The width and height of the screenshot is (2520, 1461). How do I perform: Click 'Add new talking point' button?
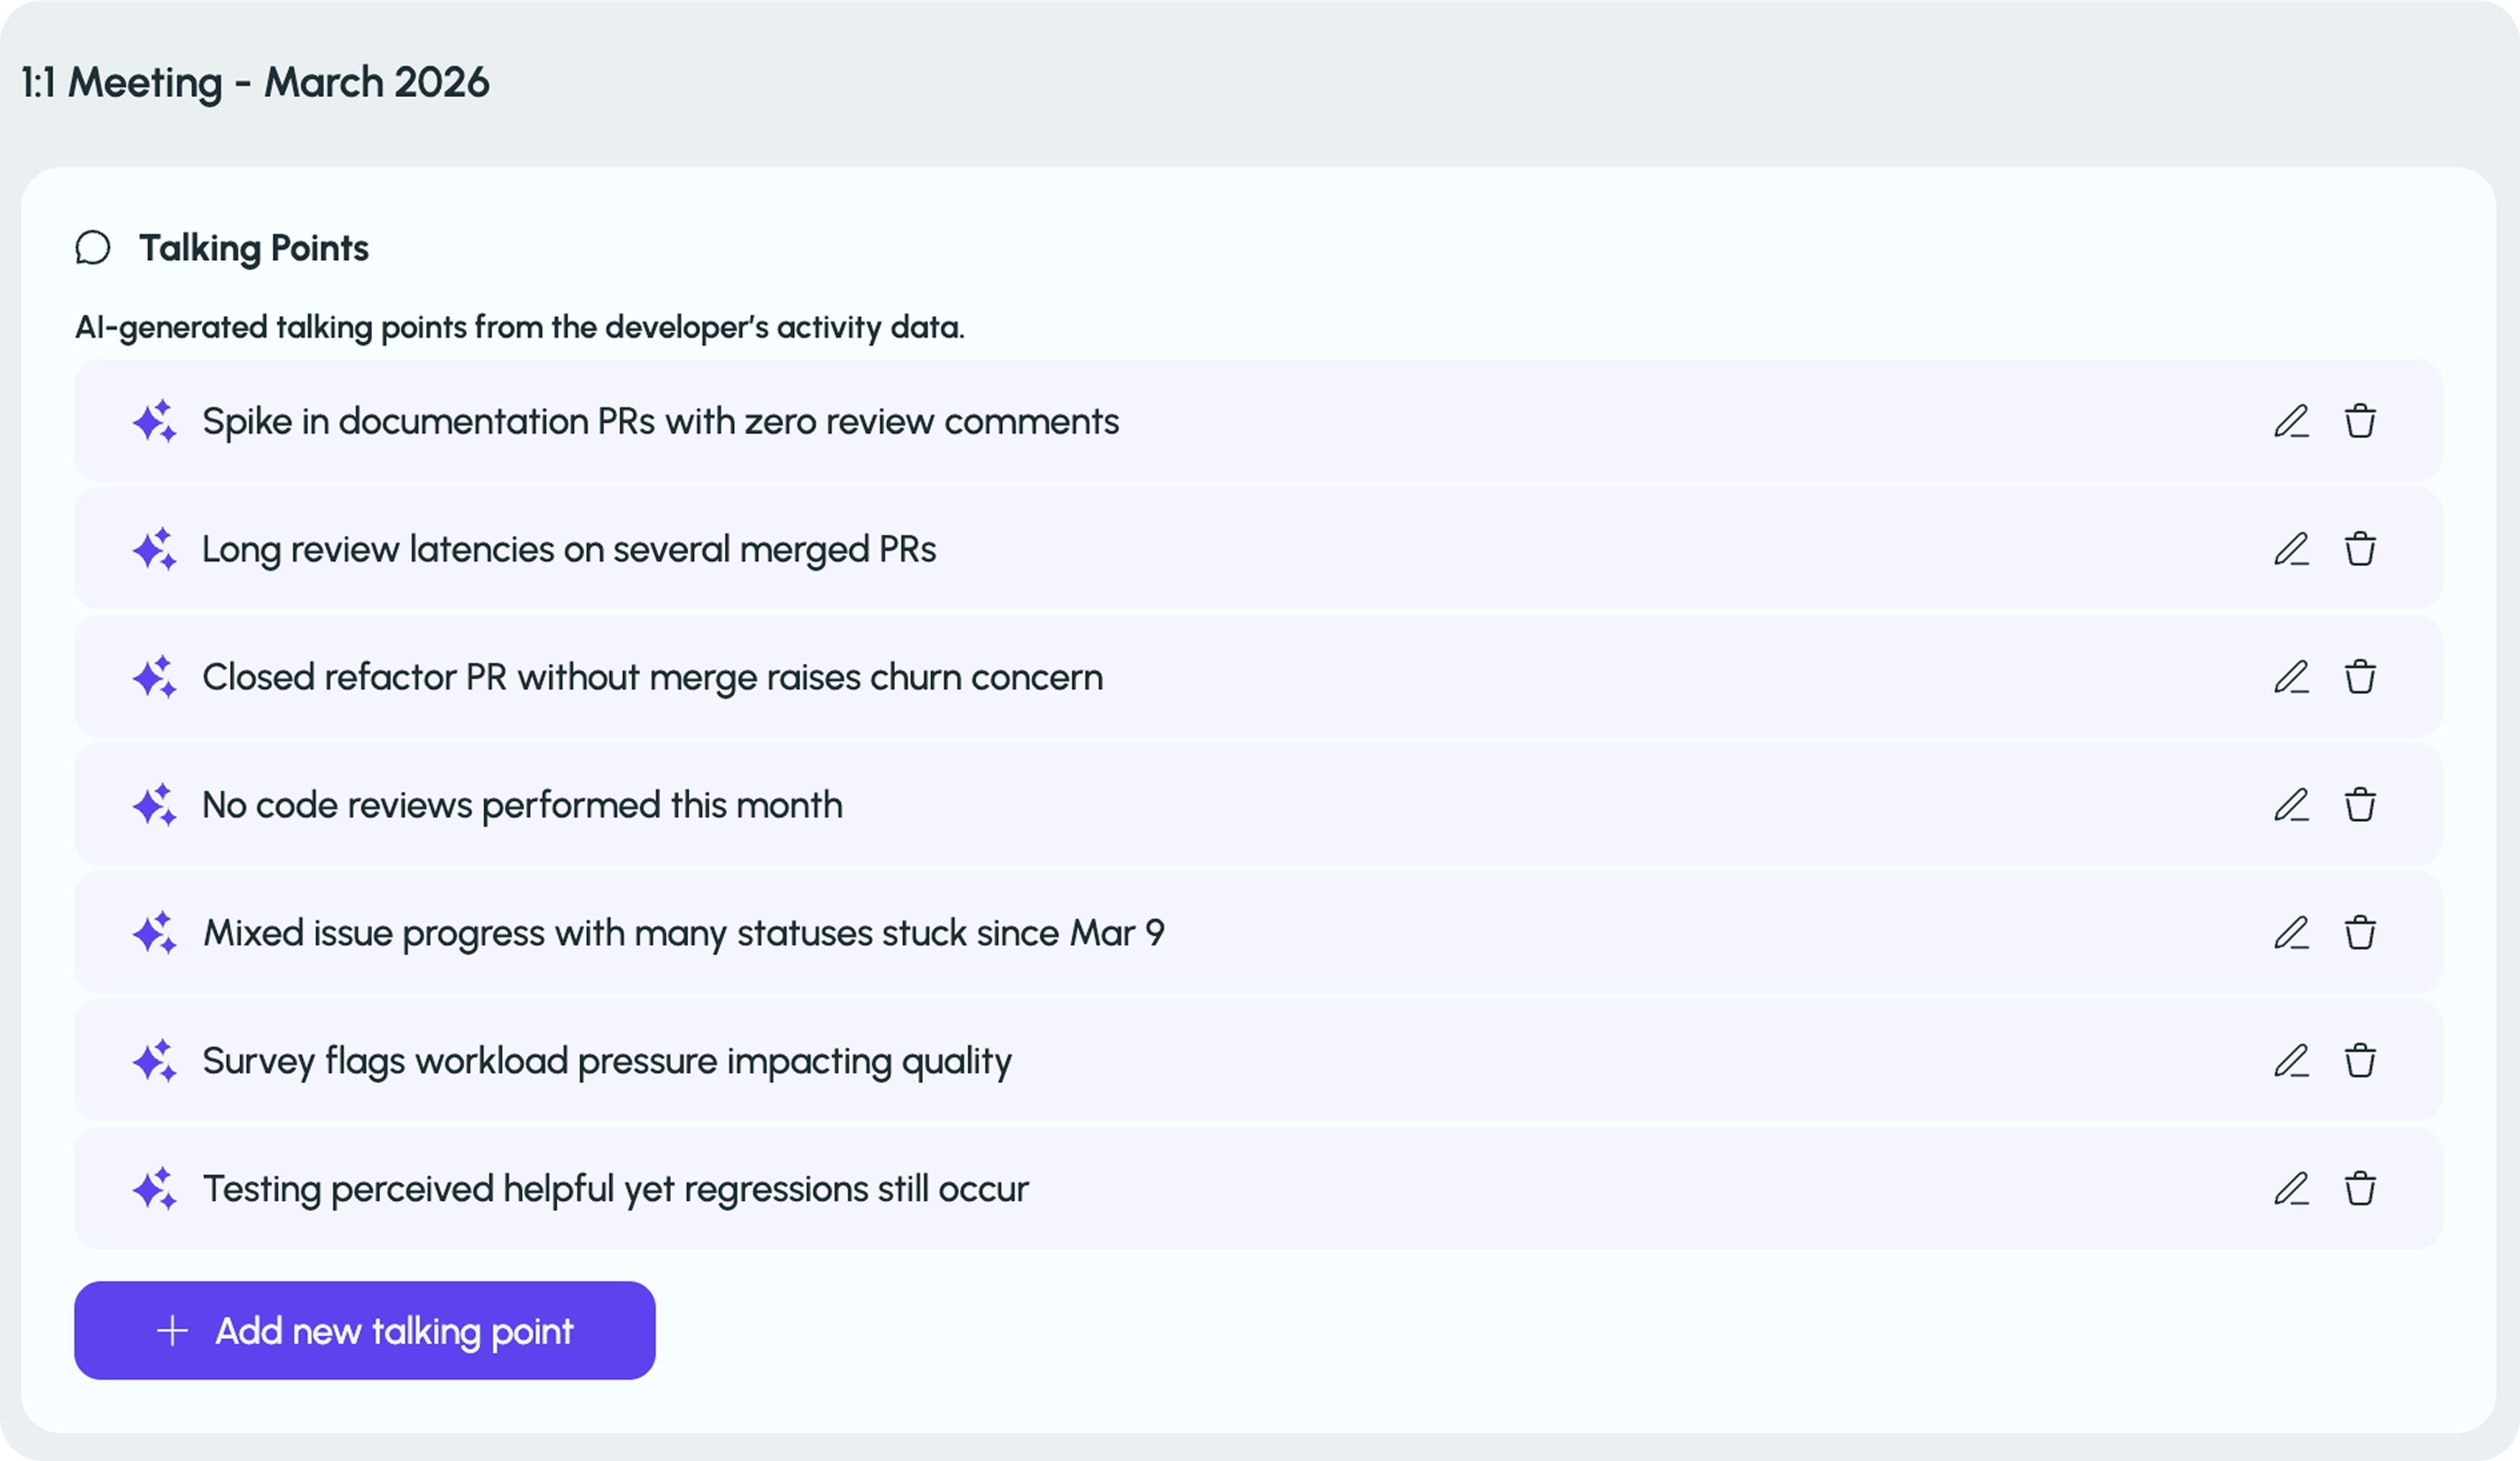point(365,1331)
